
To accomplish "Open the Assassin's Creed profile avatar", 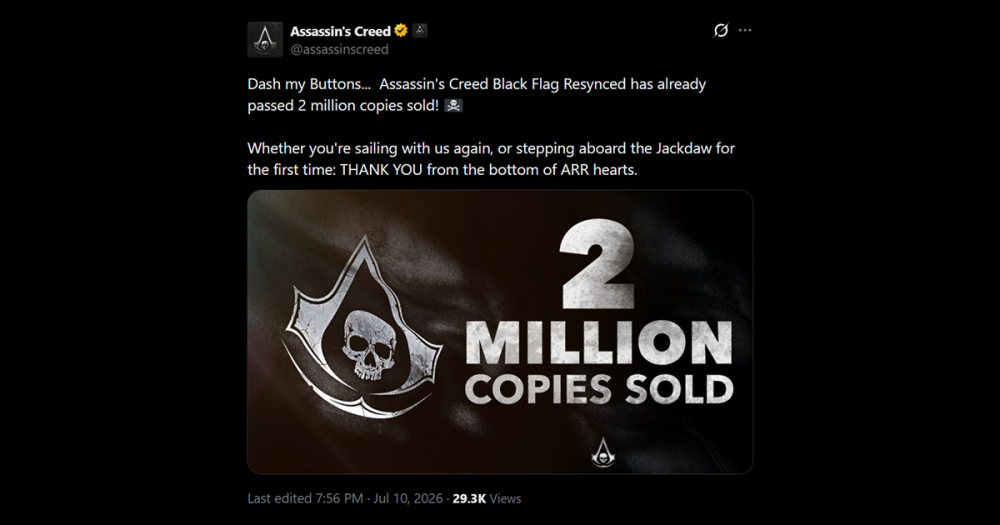I will pyautogui.click(x=265, y=40).
